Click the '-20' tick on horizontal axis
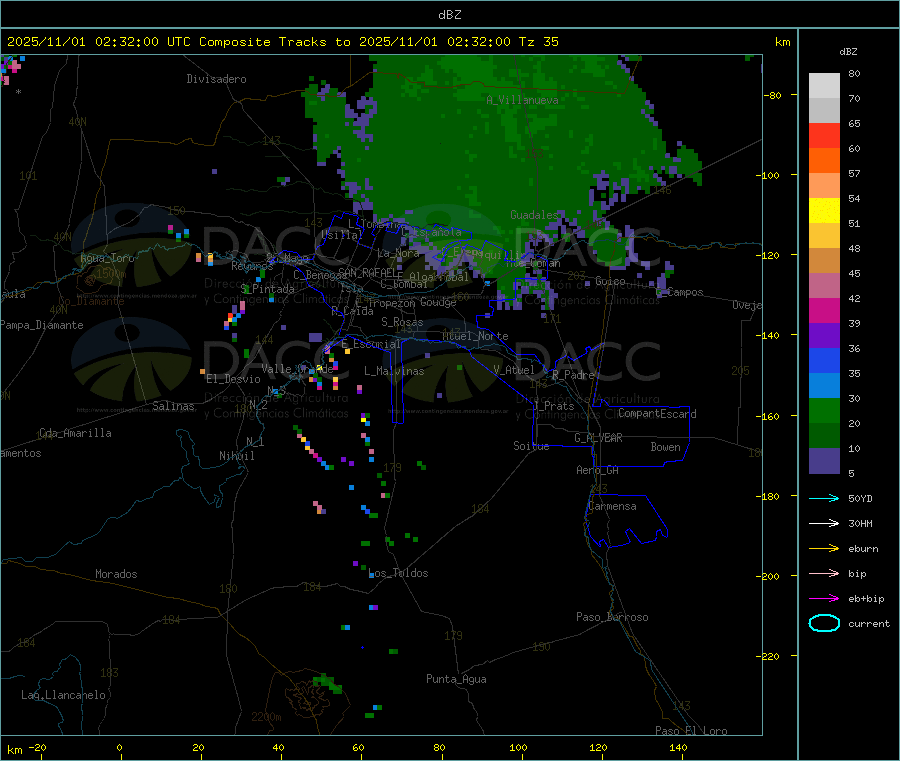The image size is (900, 761). 37,747
